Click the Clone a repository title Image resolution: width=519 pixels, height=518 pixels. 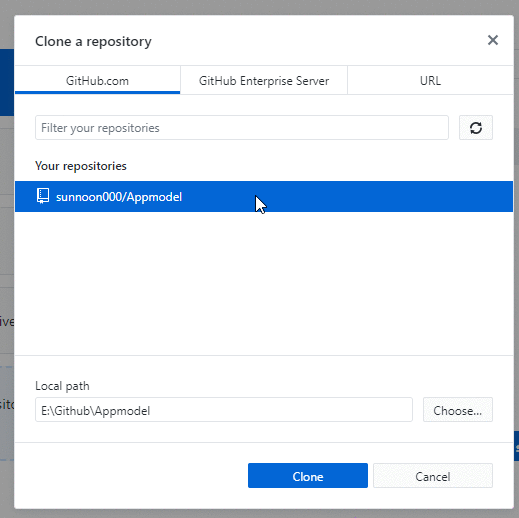(93, 41)
